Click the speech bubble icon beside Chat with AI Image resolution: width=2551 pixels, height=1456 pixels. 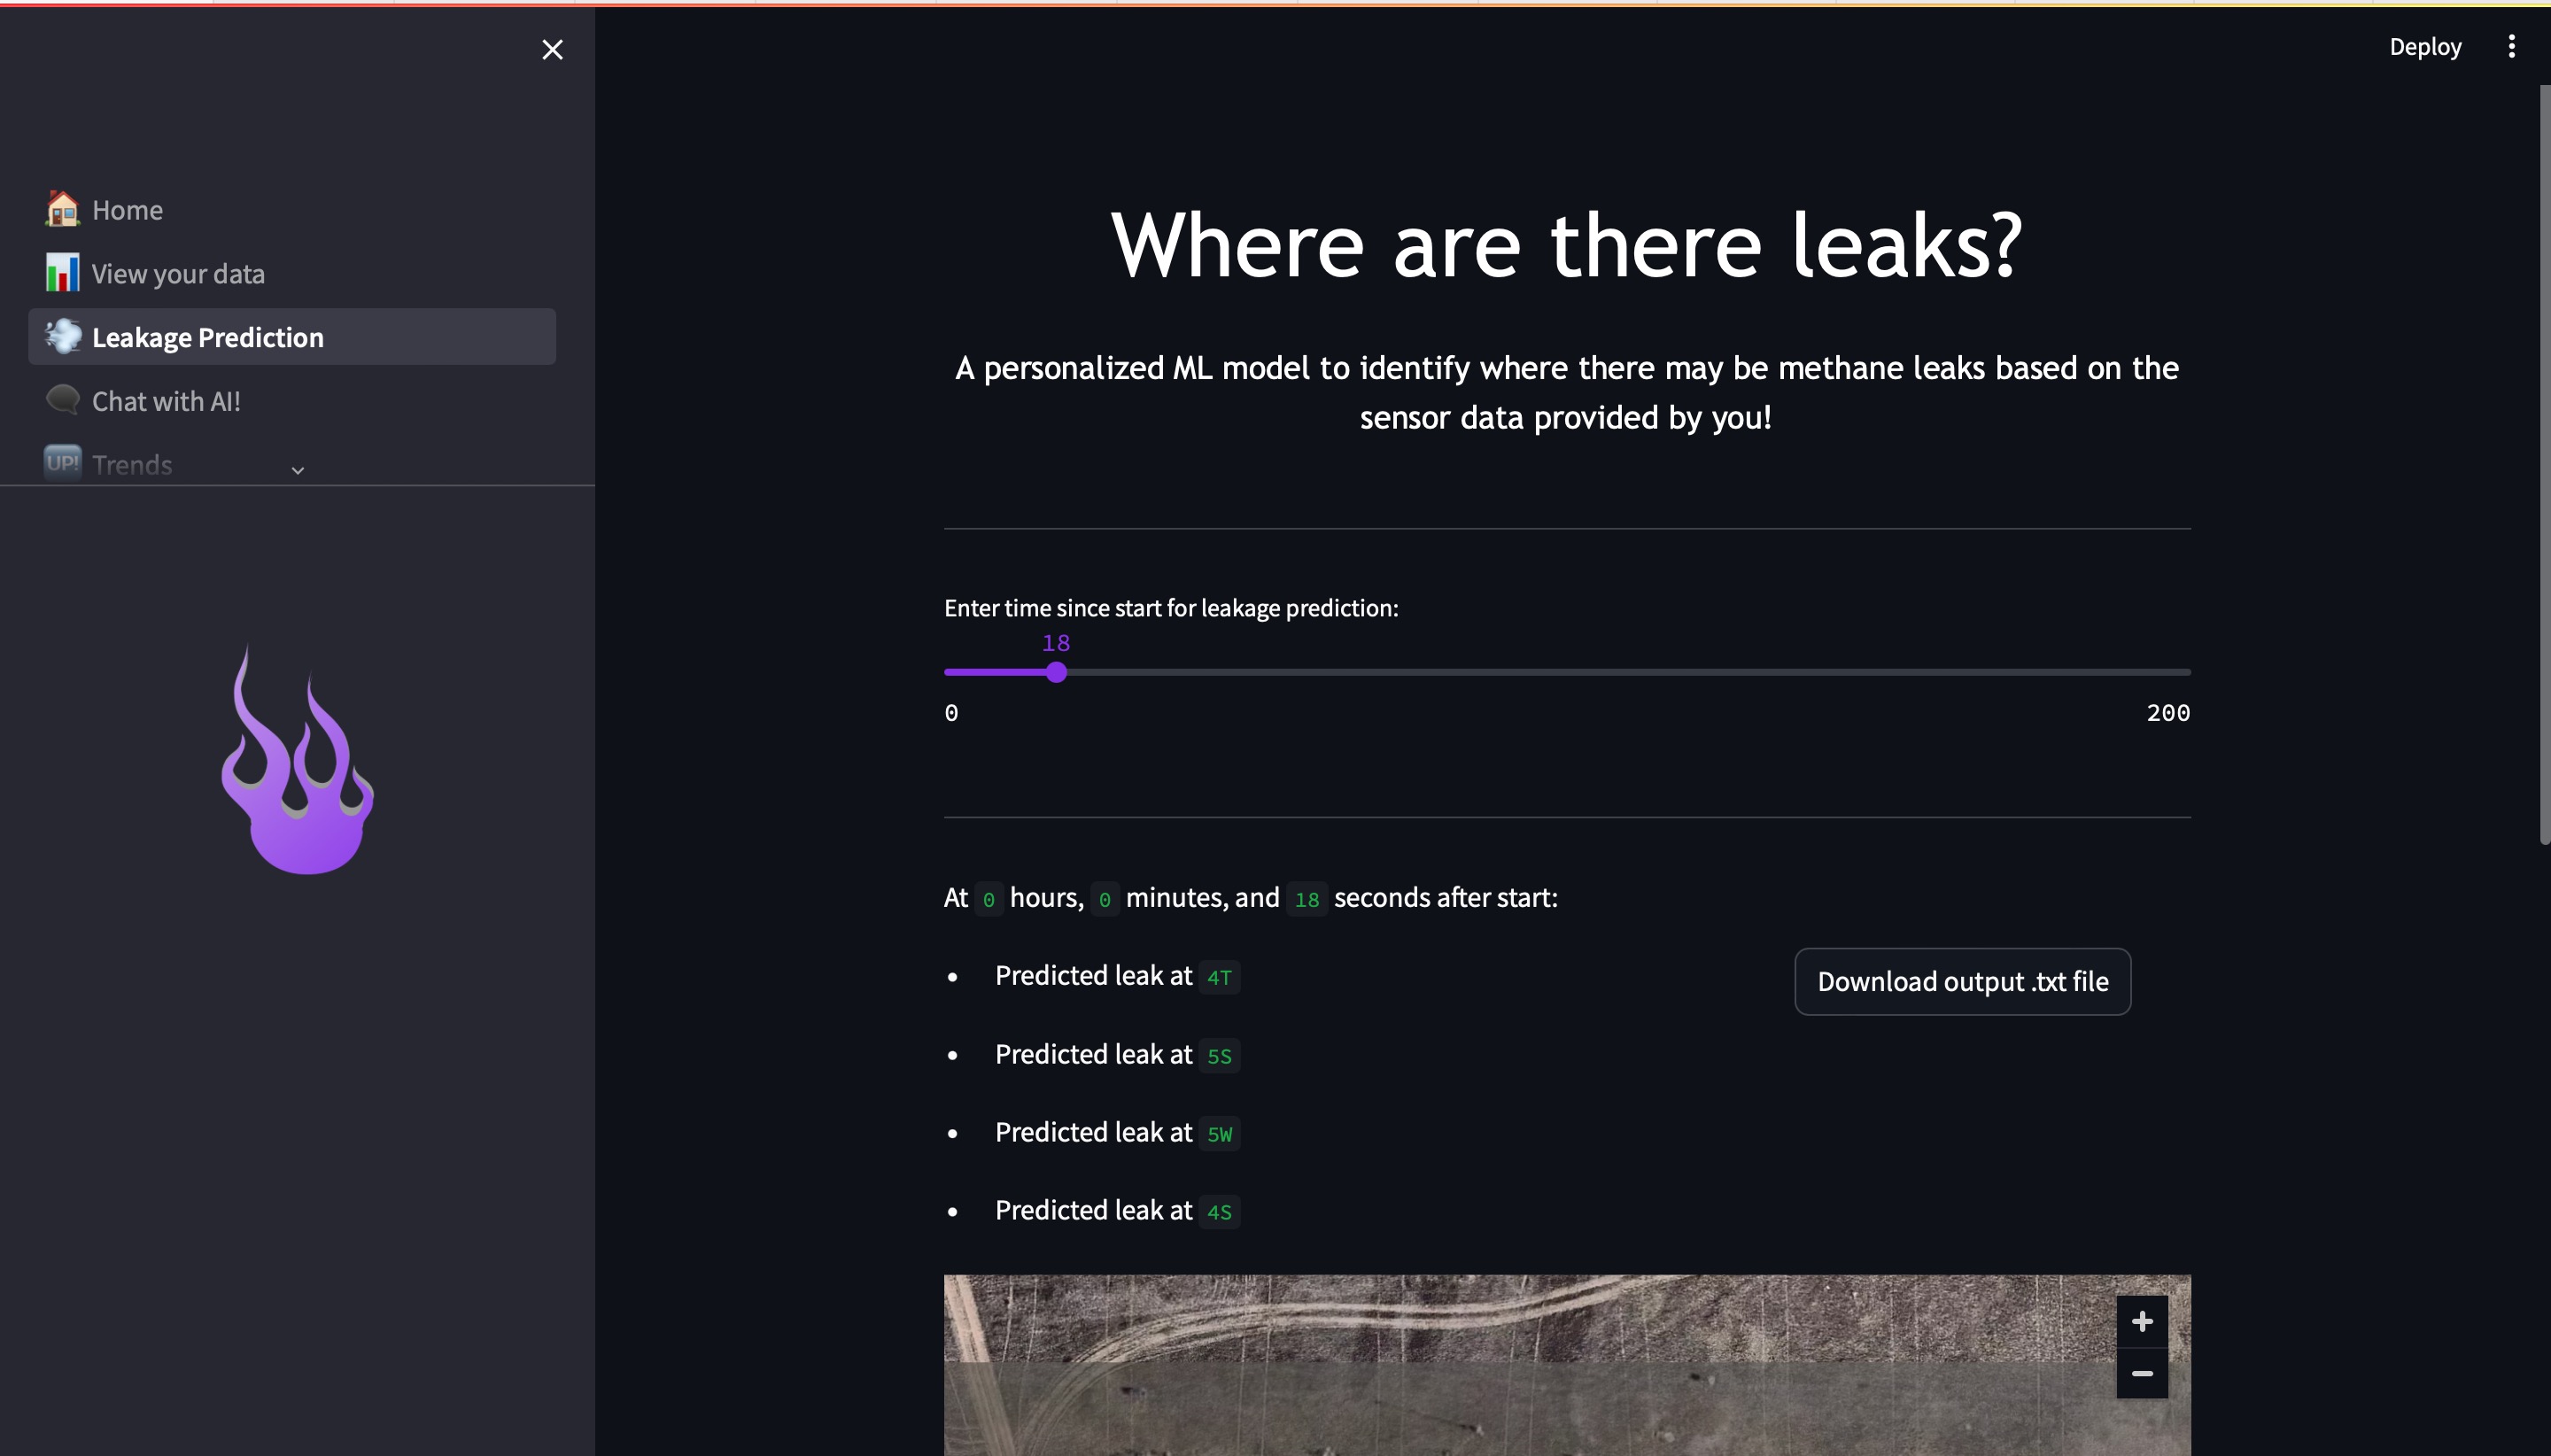click(x=62, y=400)
